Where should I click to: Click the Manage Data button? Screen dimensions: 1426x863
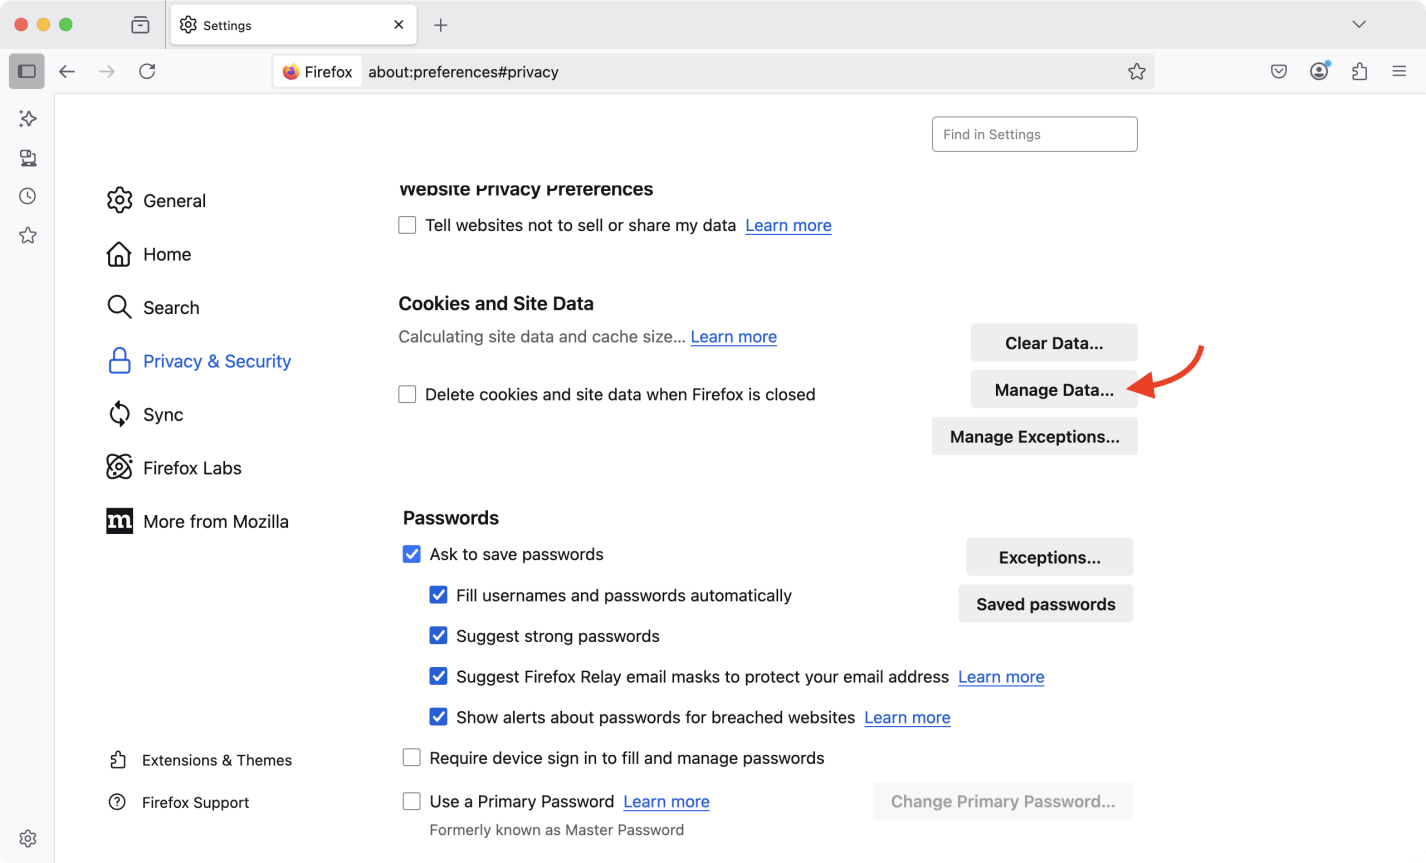coord(1053,390)
